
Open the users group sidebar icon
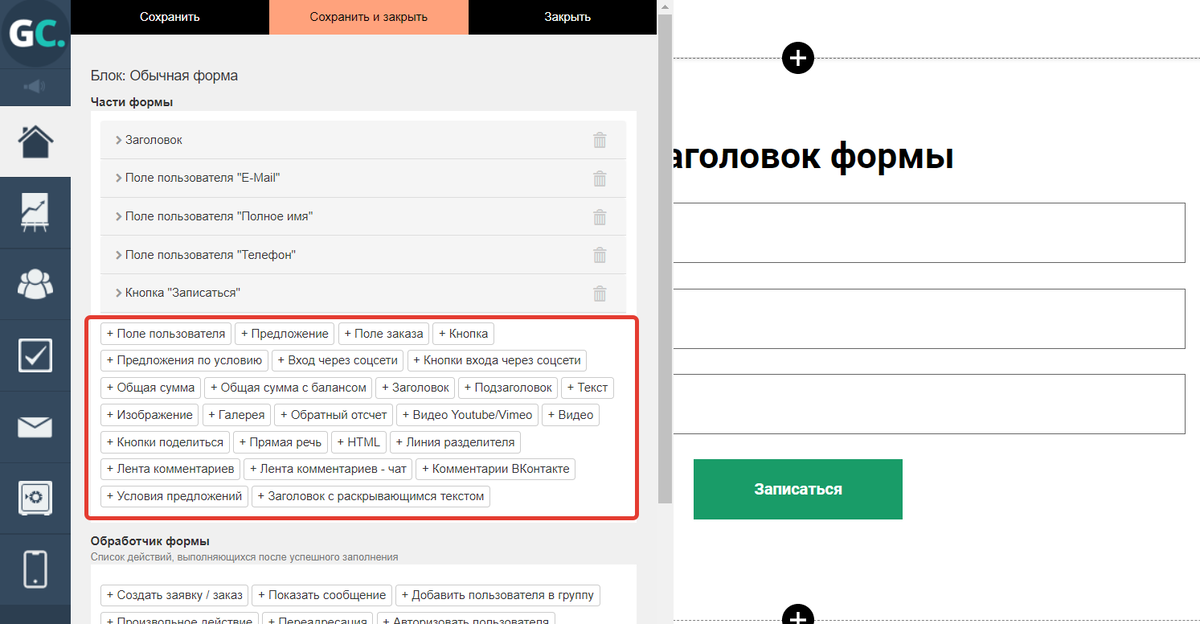pos(35,284)
